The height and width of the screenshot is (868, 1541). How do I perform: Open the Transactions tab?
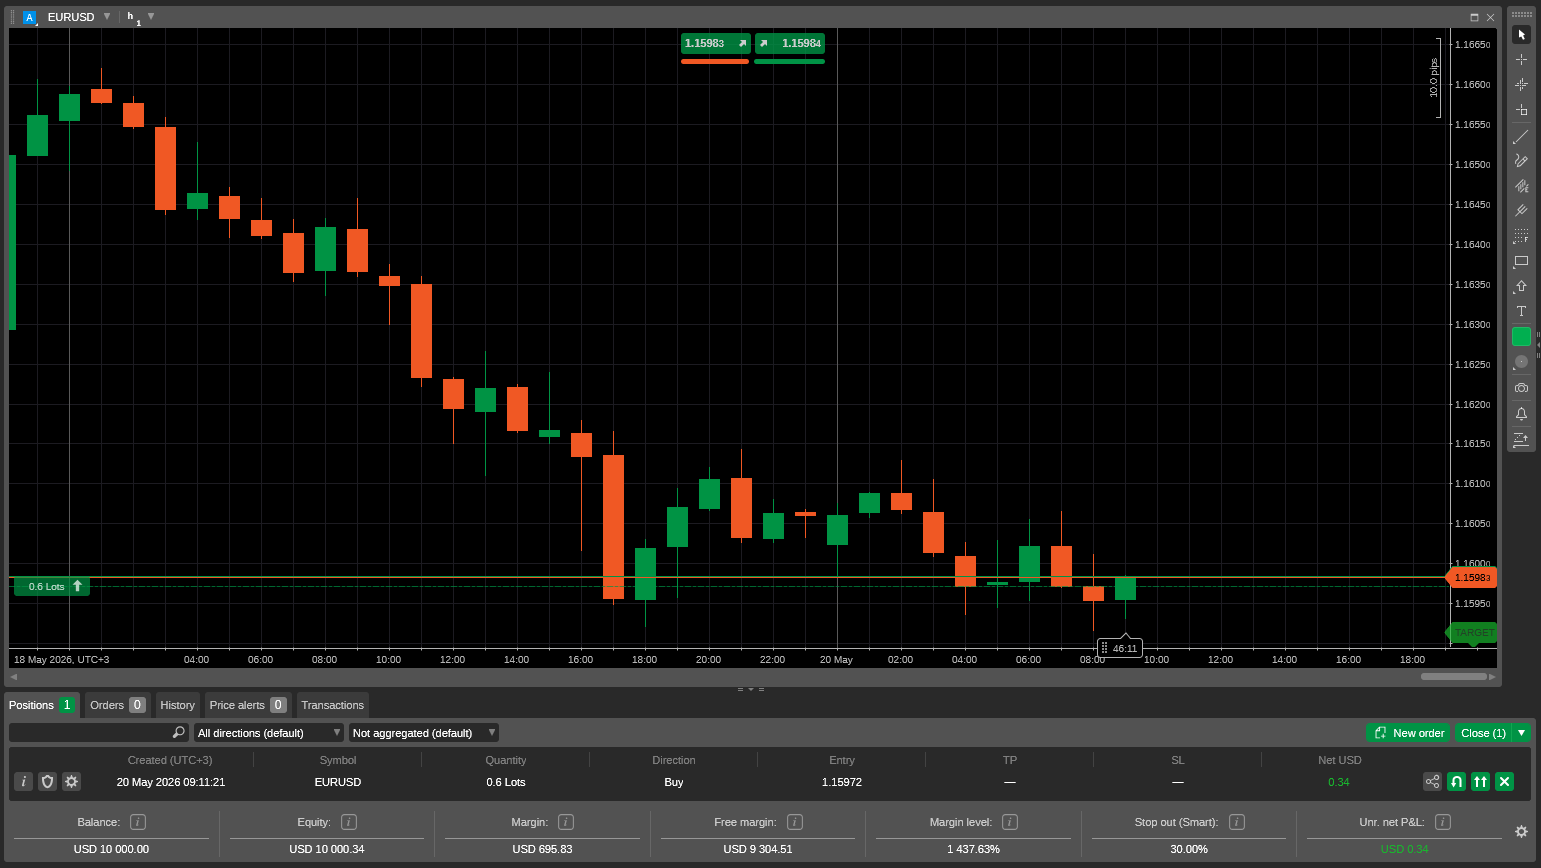333,705
